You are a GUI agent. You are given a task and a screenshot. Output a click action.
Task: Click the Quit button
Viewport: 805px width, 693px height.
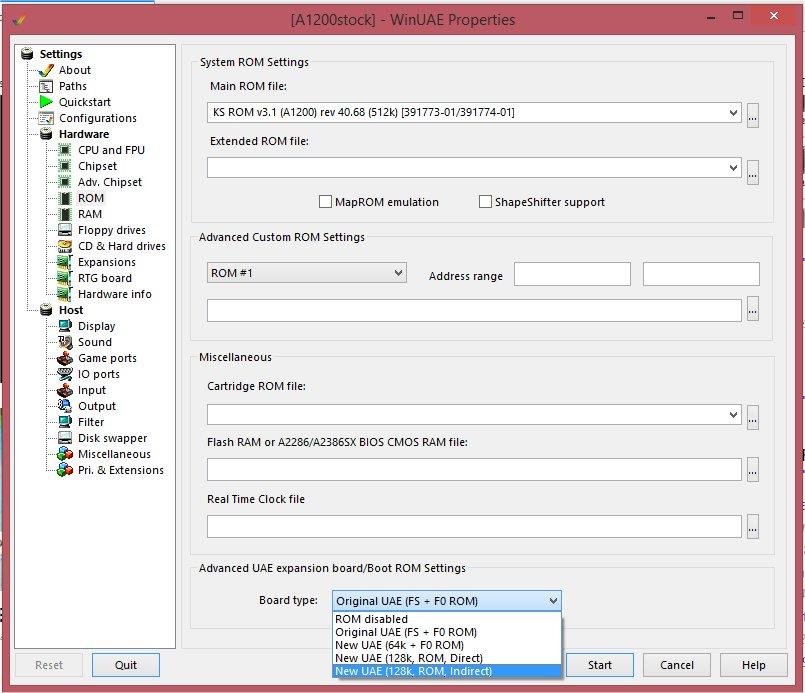click(x=126, y=665)
